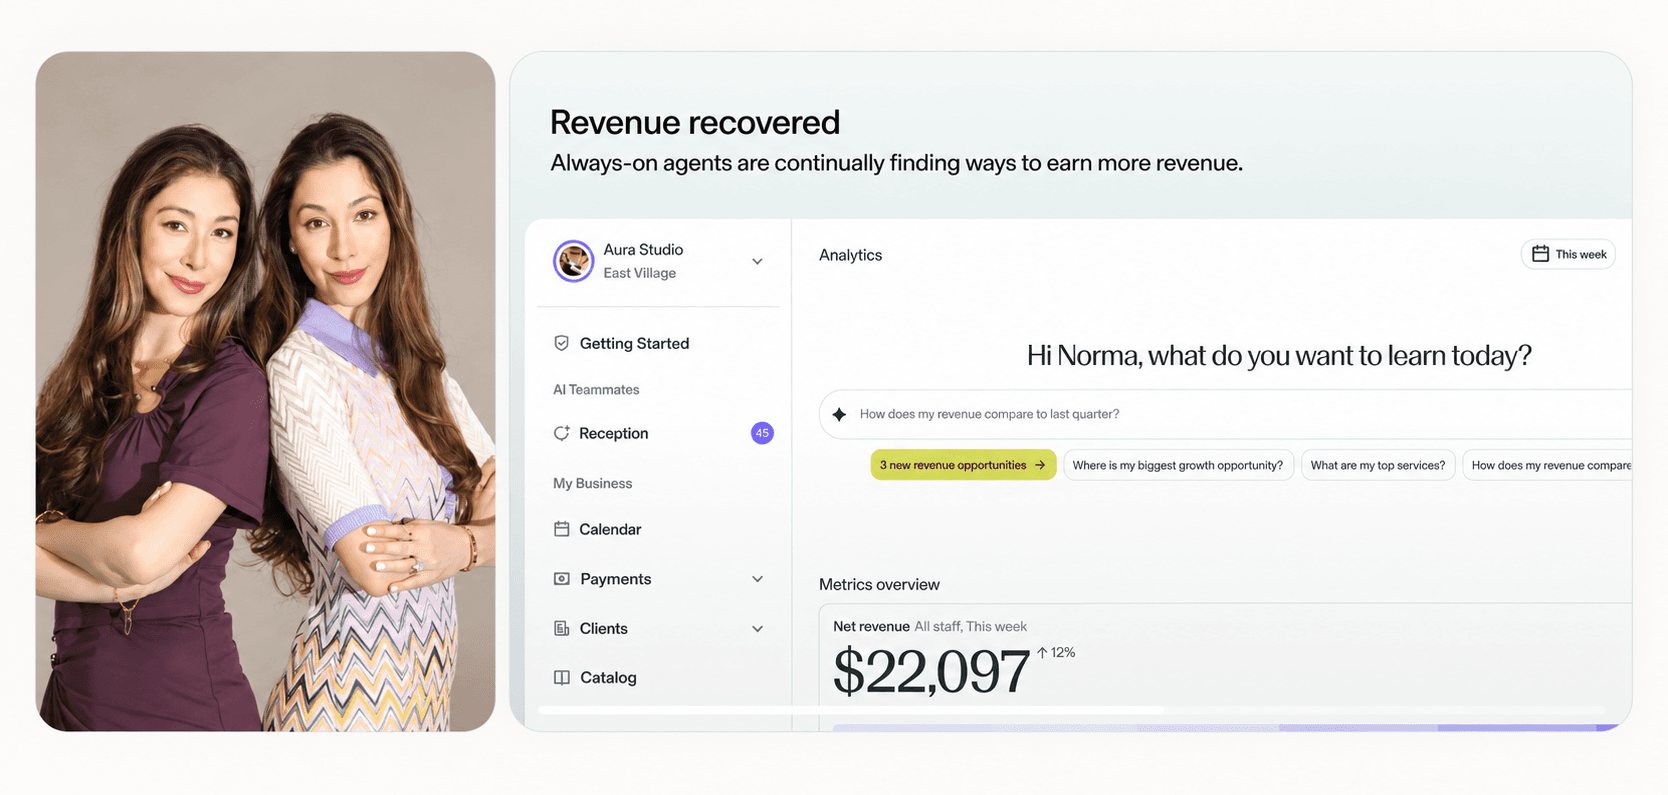Click the Revenue recovered heading
This screenshot has width=1668, height=795.
695,122
